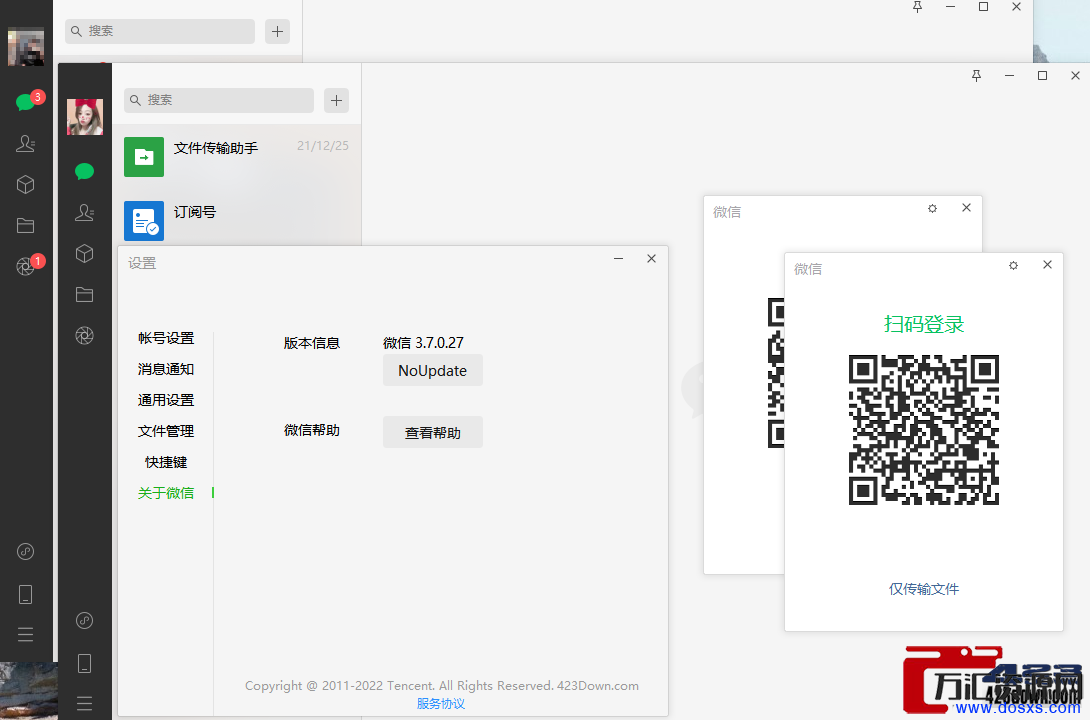This screenshot has width=1090, height=720.
Task: Pin the back WeChat window on top
Action: point(918,7)
